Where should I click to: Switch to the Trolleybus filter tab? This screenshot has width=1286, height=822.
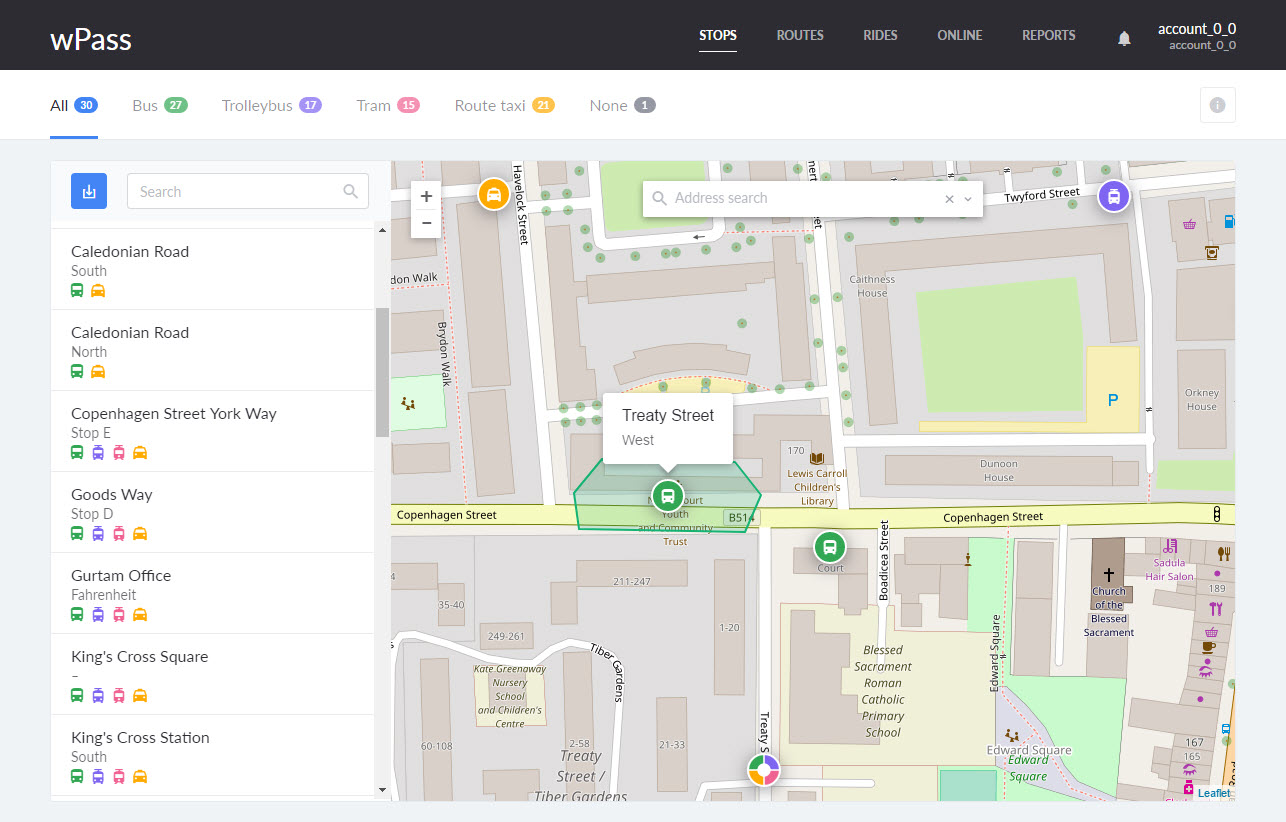pos(257,106)
